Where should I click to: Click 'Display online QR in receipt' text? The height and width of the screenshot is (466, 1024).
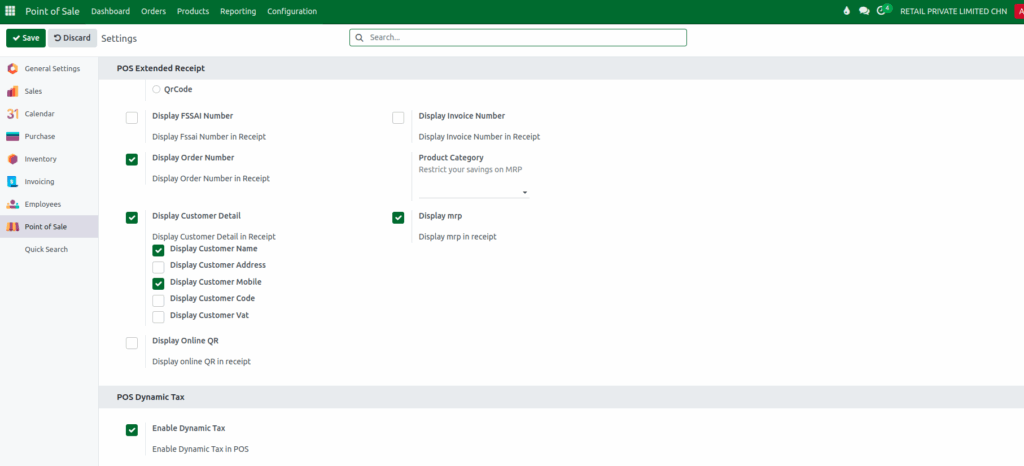[x=201, y=361]
